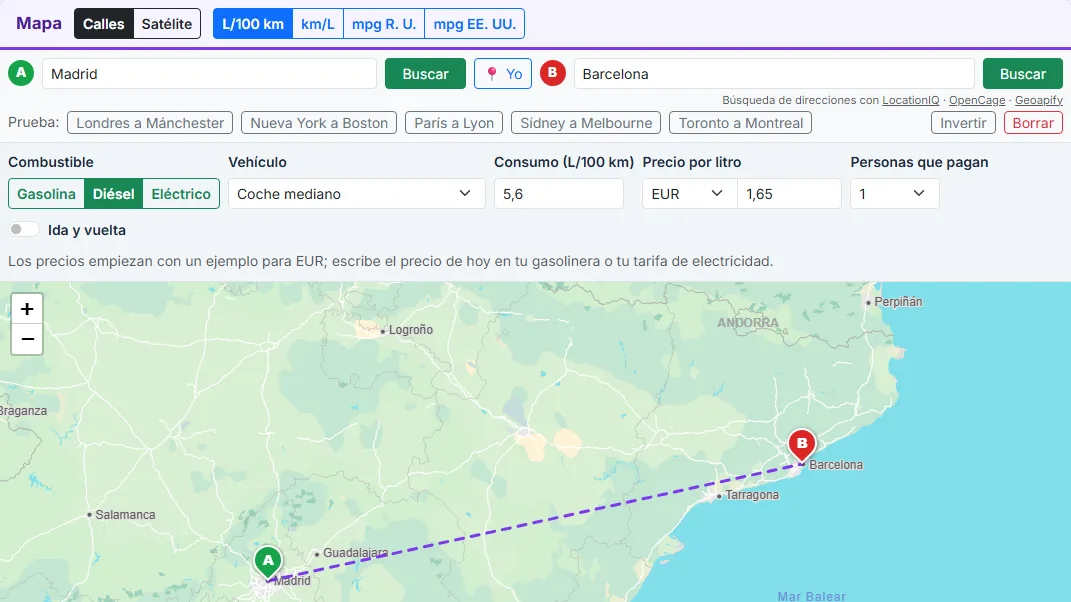Screen dimensions: 1071x602
Task: Open the Coche mediano vehicle dropdown
Action: click(x=357, y=194)
